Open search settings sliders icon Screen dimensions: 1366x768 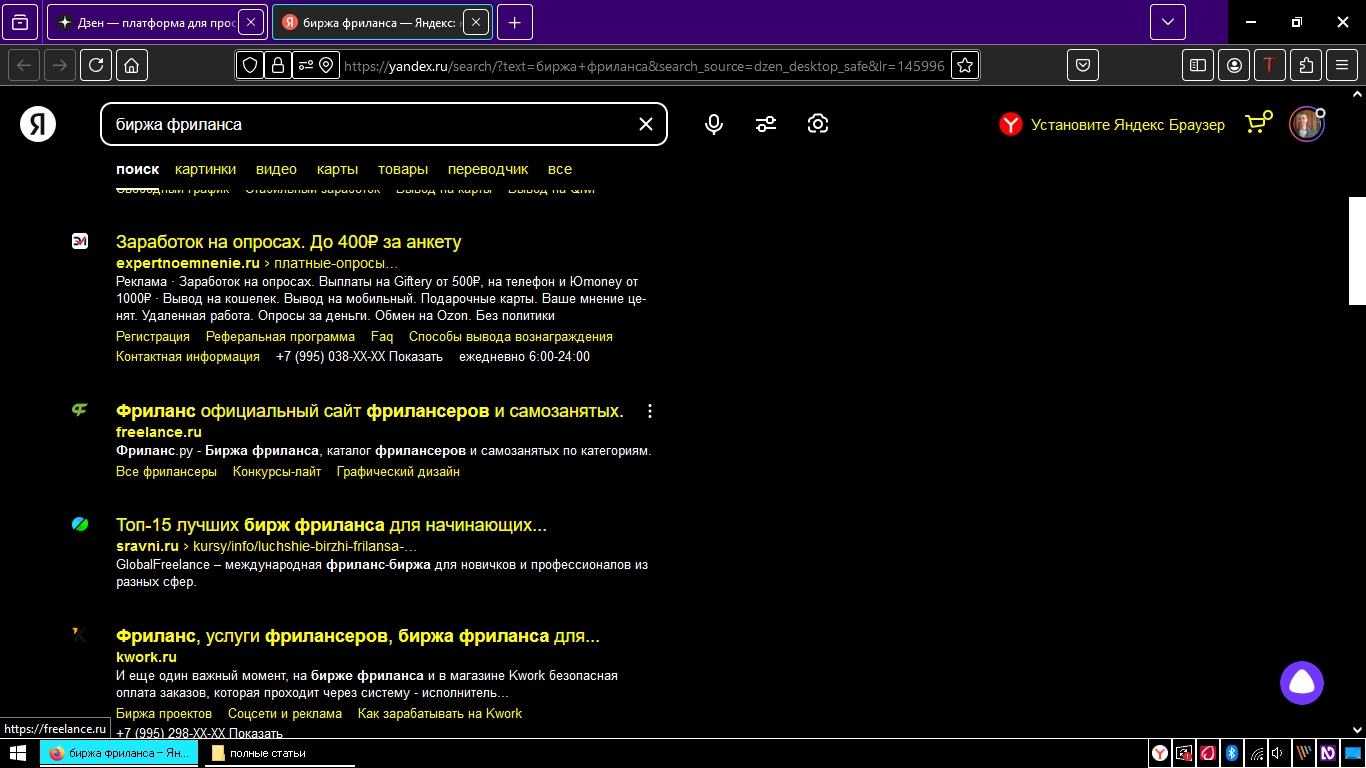[x=766, y=124]
